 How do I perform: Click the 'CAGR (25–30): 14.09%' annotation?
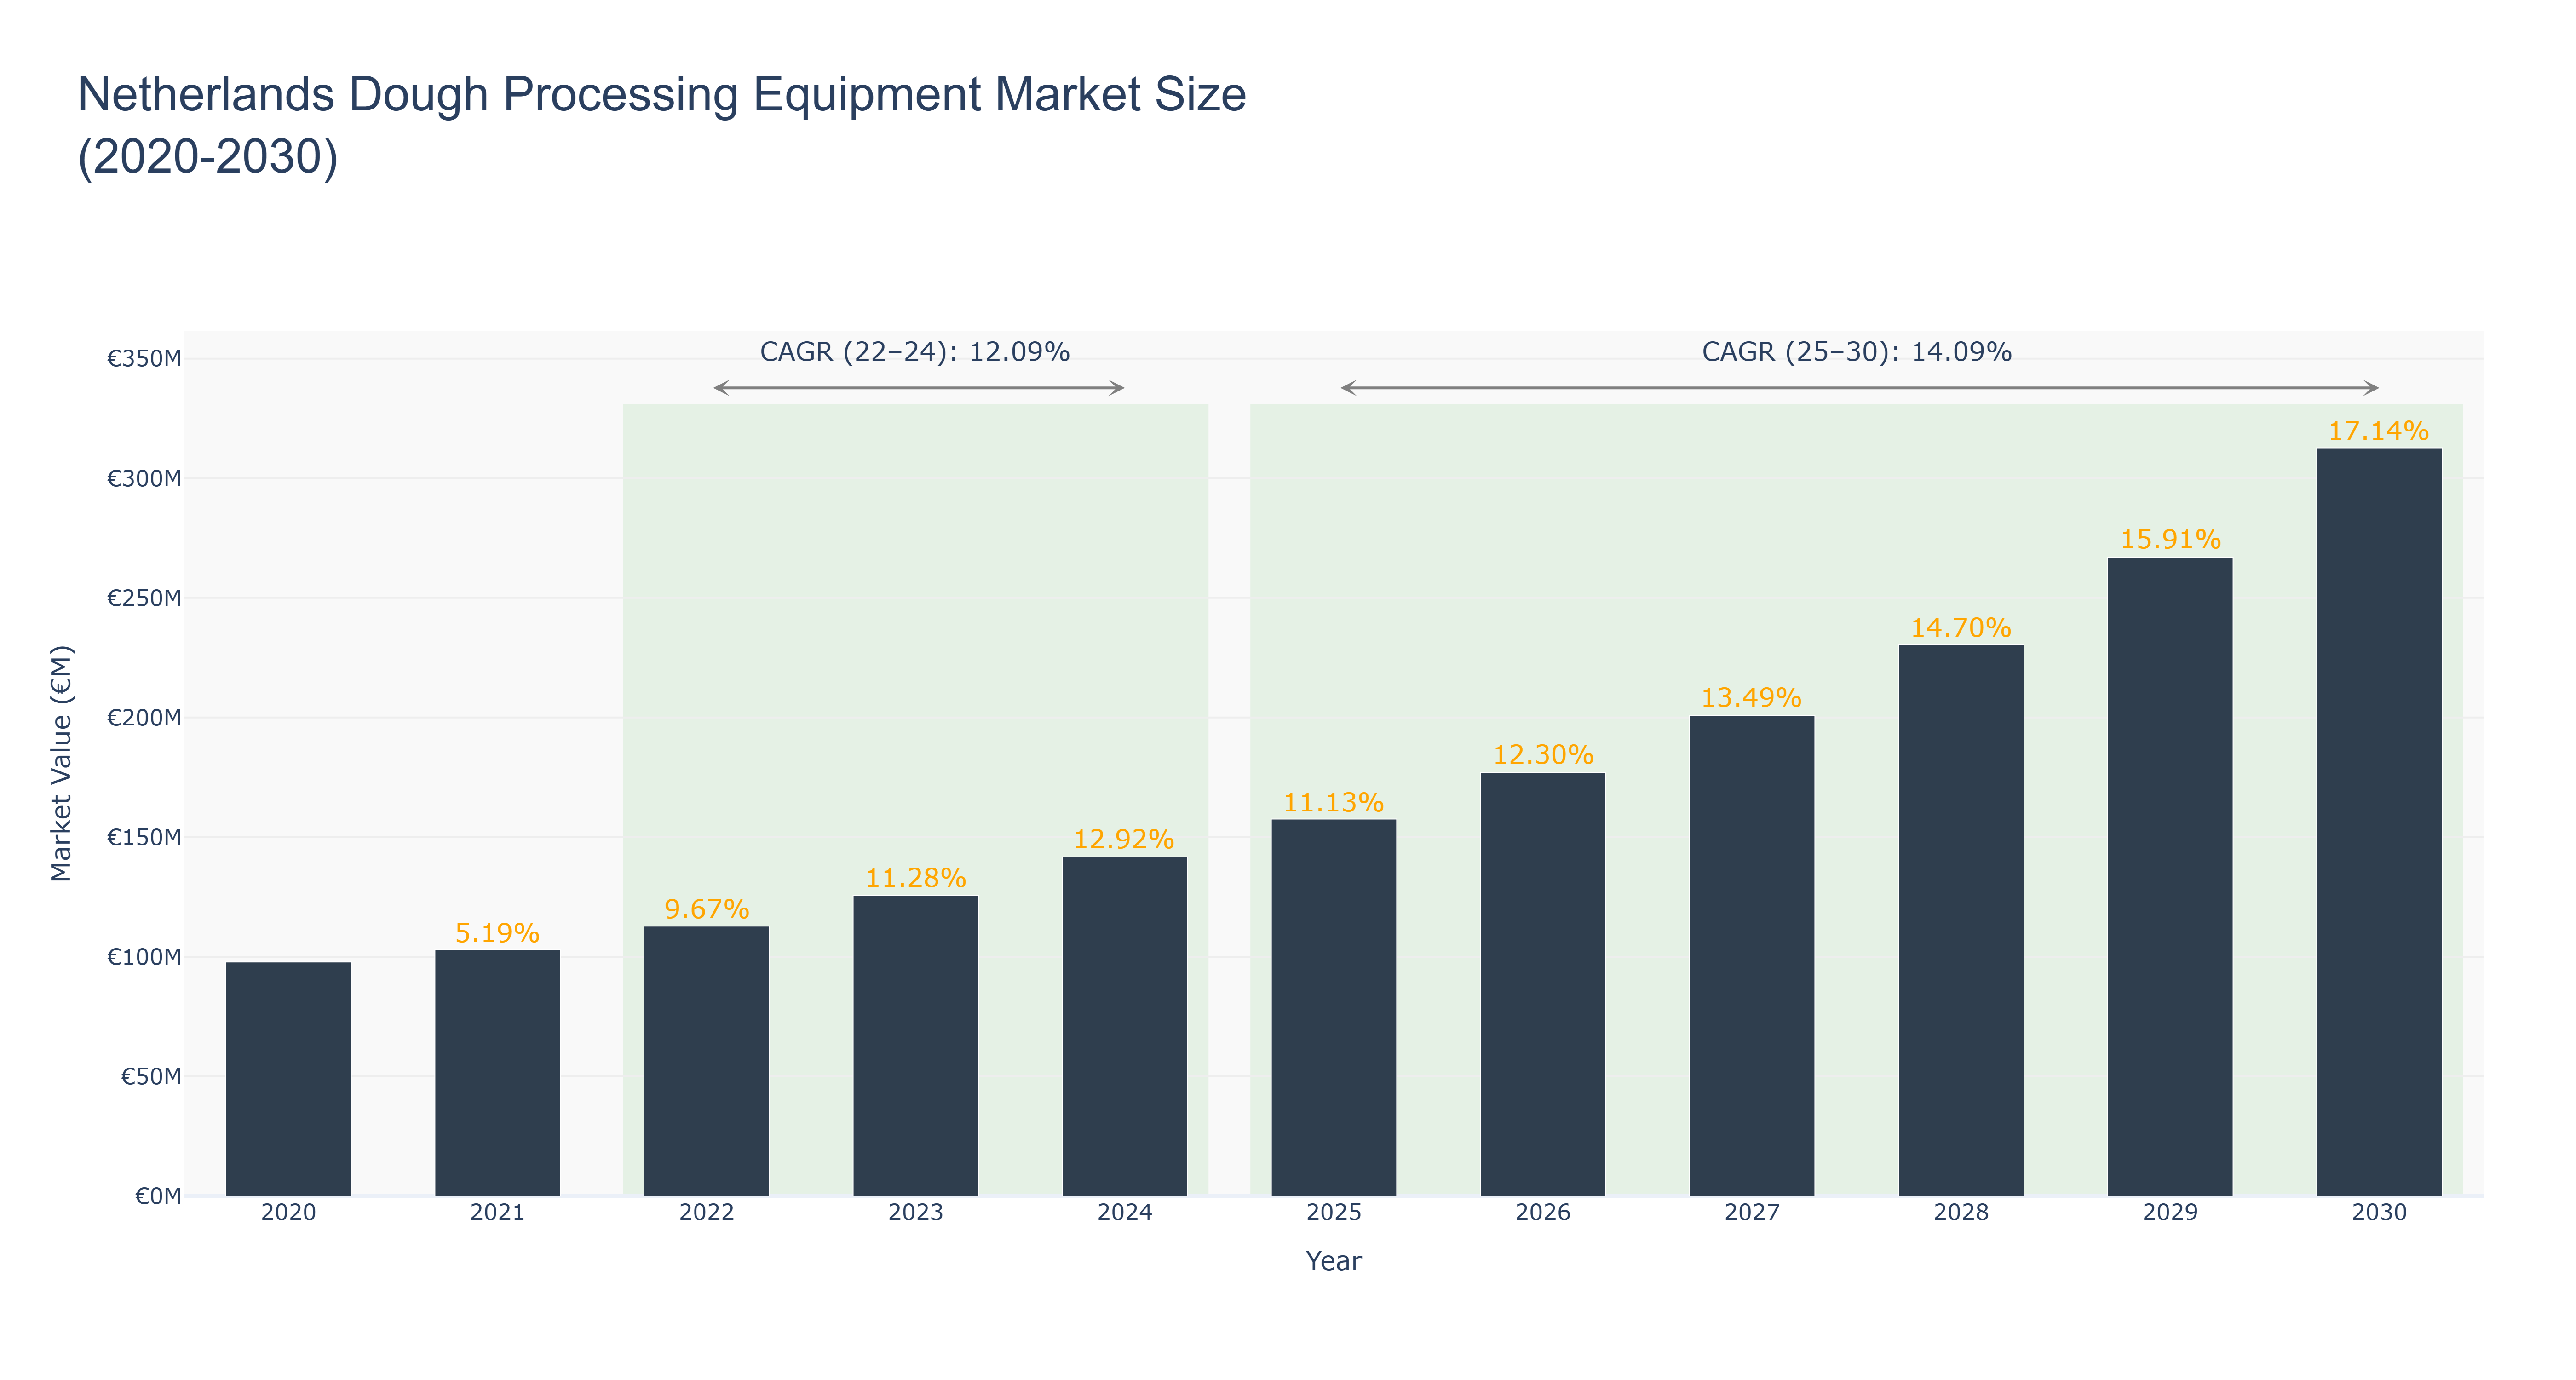point(1857,352)
